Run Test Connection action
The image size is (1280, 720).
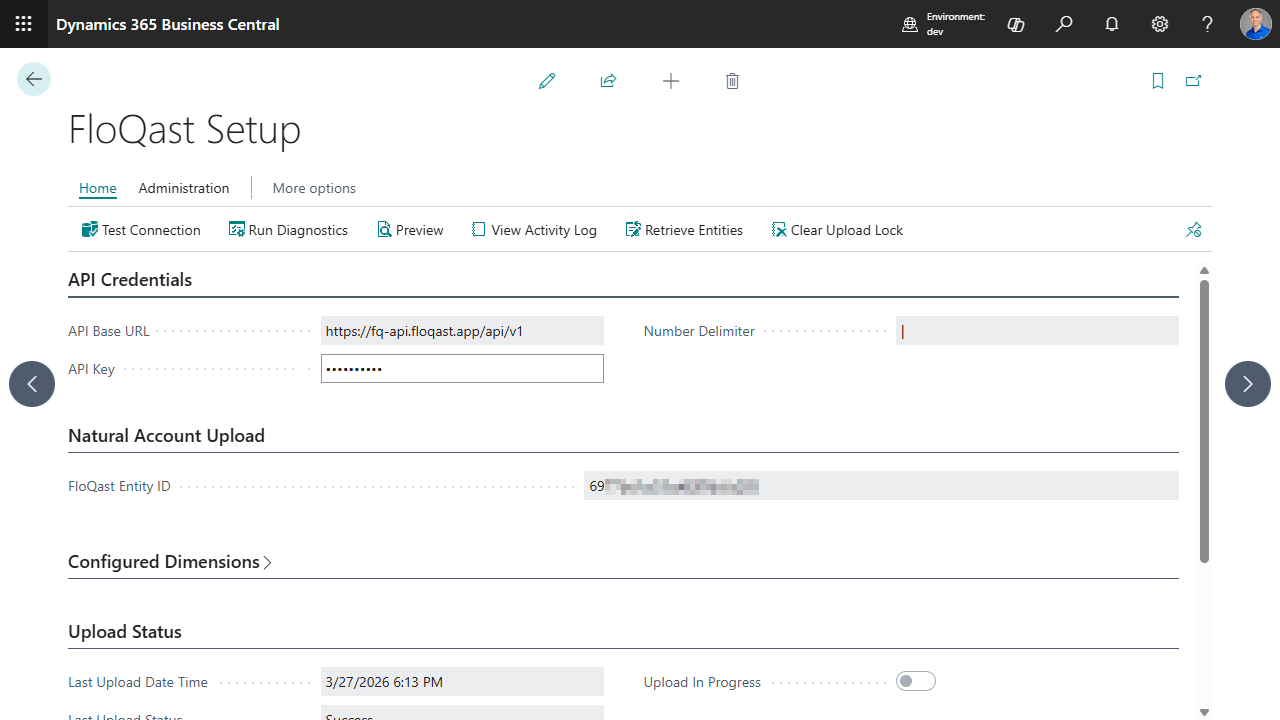point(141,230)
